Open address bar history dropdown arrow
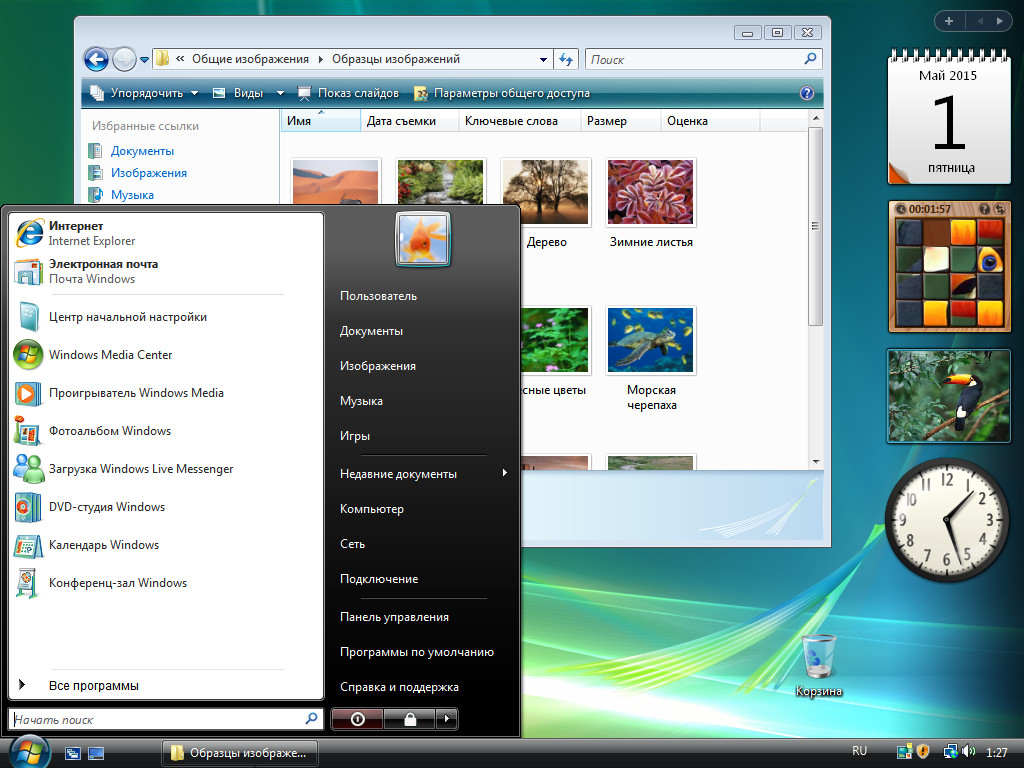Viewport: 1024px width, 768px height. 543,59
